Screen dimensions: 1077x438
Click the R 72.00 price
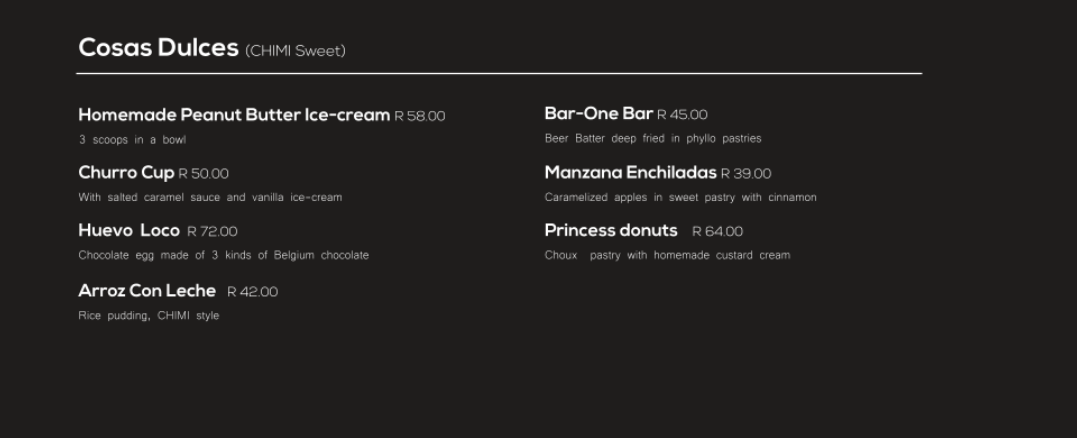(x=212, y=232)
